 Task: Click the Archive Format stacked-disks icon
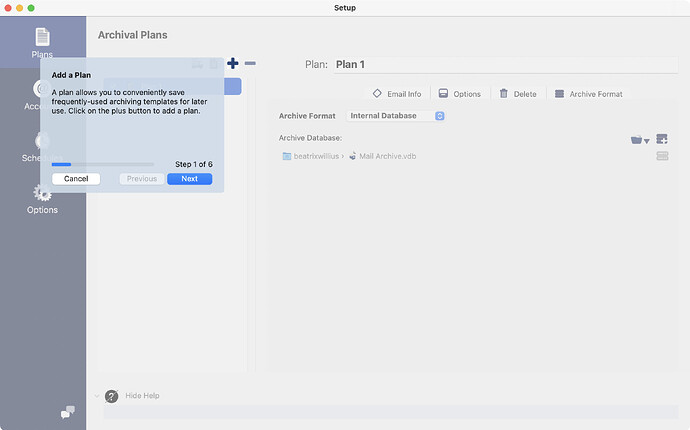pos(559,94)
